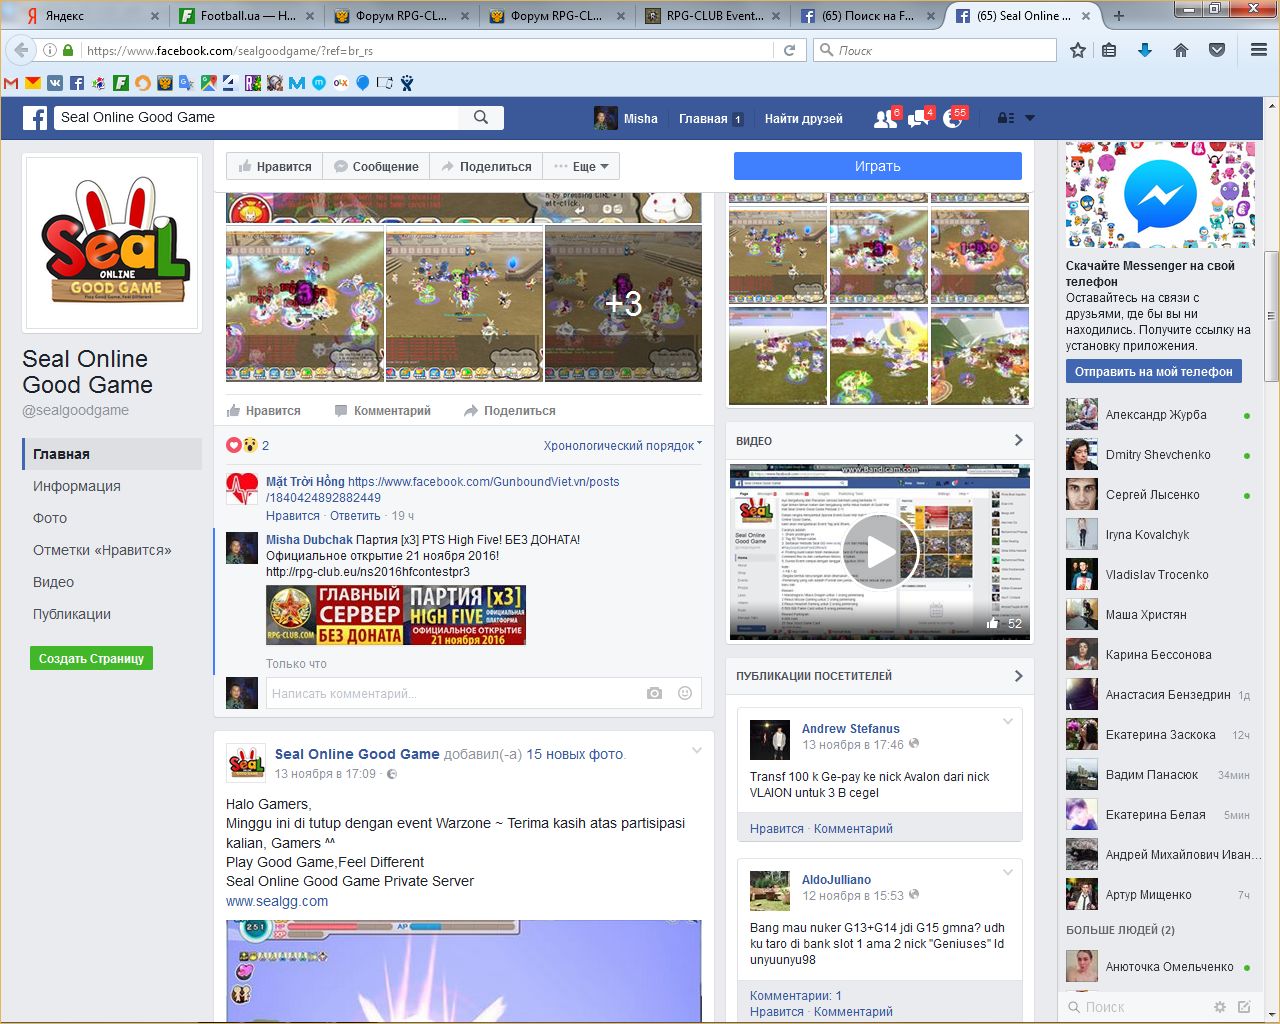Open the bookmarks list toolbar icon
The width and height of the screenshot is (1280, 1024).
pyautogui.click(x=1109, y=50)
